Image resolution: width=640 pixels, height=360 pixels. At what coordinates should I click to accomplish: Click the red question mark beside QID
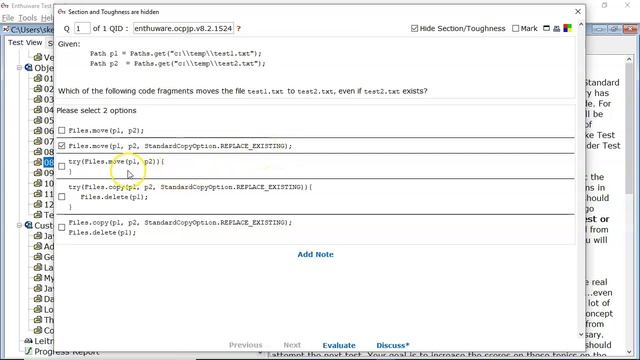click(239, 29)
